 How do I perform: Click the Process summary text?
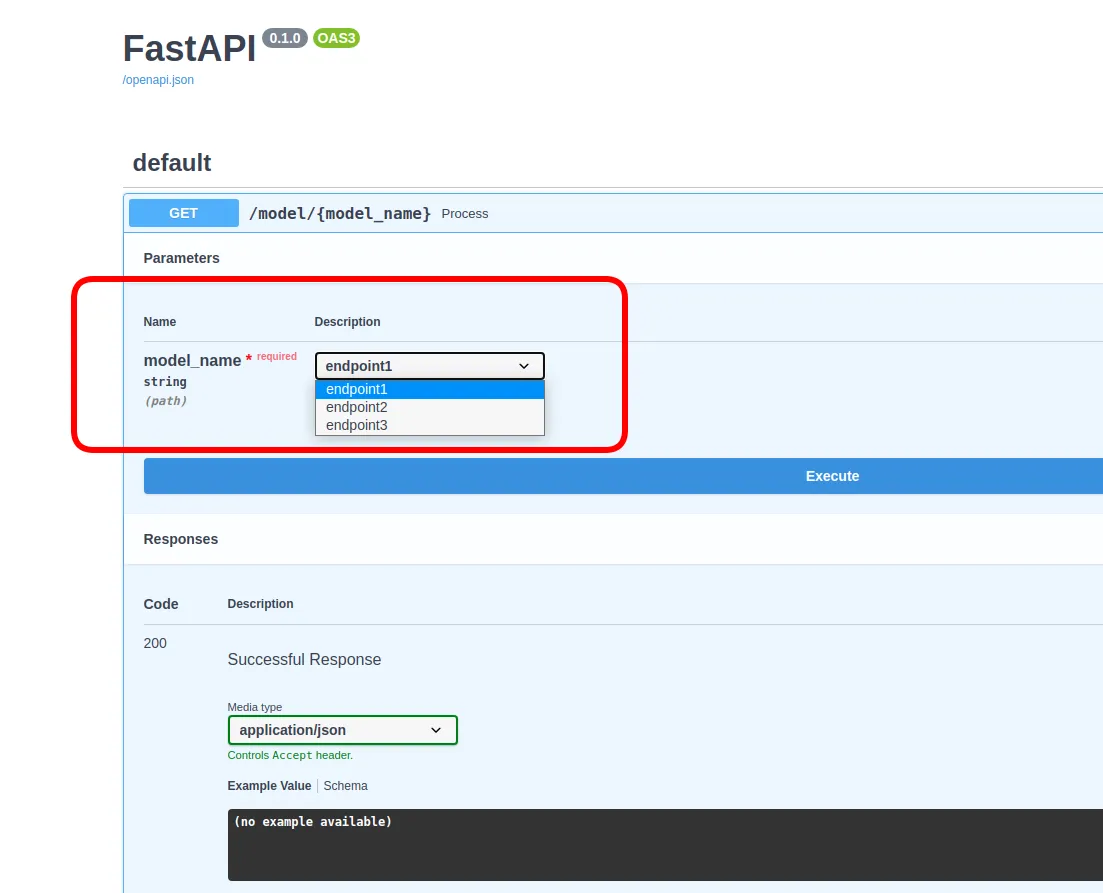465,214
